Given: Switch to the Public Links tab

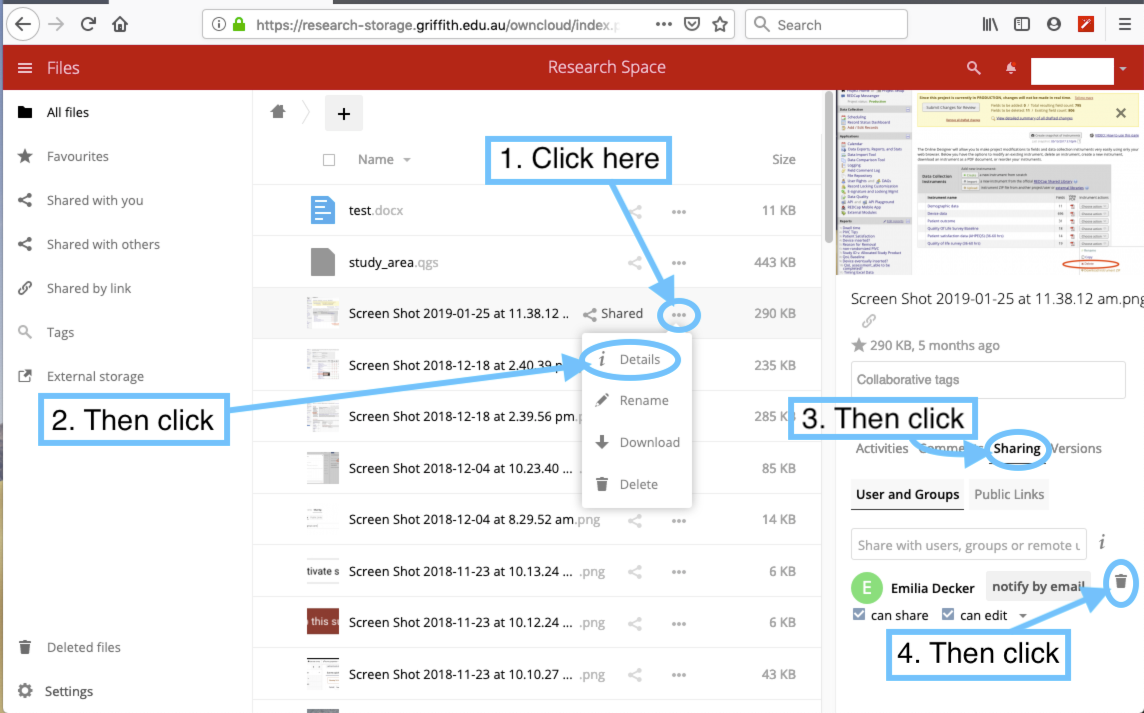Looking at the screenshot, I should [1008, 494].
